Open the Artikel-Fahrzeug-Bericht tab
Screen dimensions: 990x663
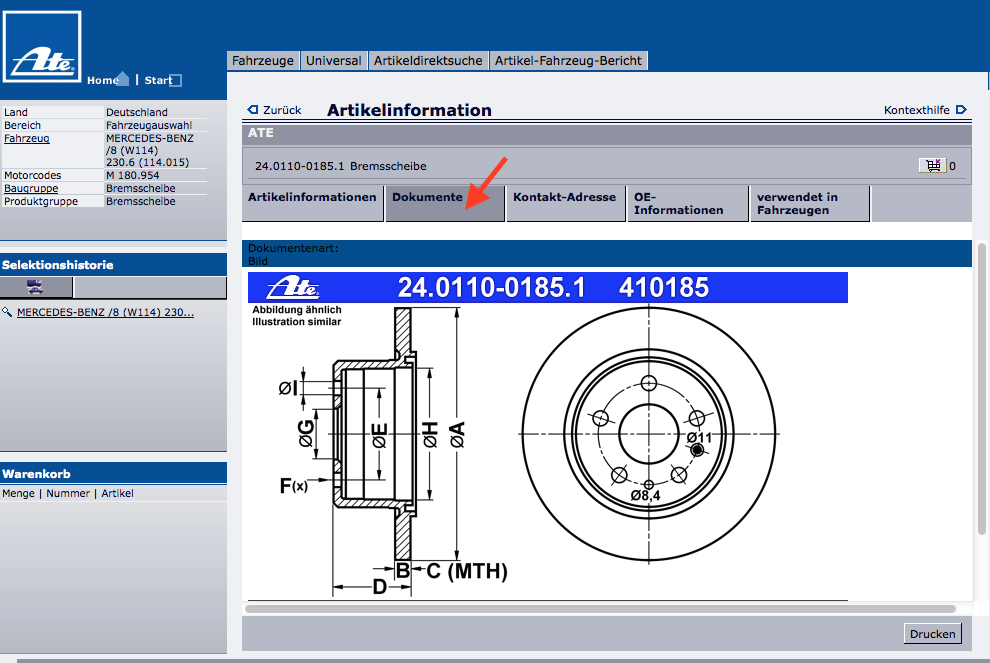click(x=568, y=61)
